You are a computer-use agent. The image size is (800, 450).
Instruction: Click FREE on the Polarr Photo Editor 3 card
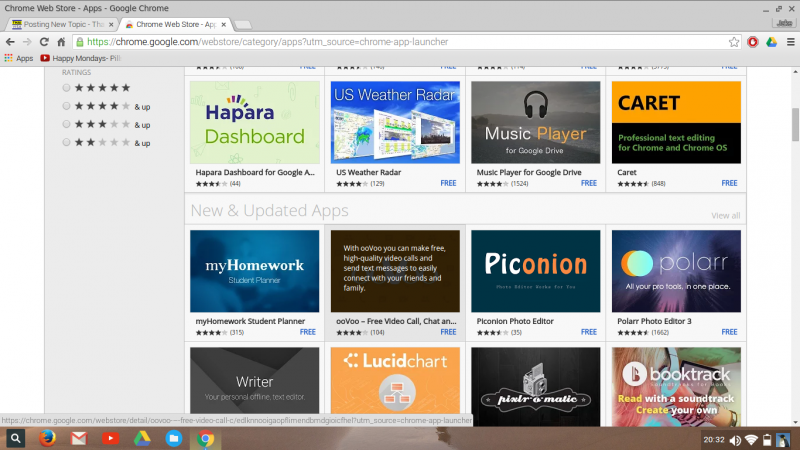[x=729, y=332]
